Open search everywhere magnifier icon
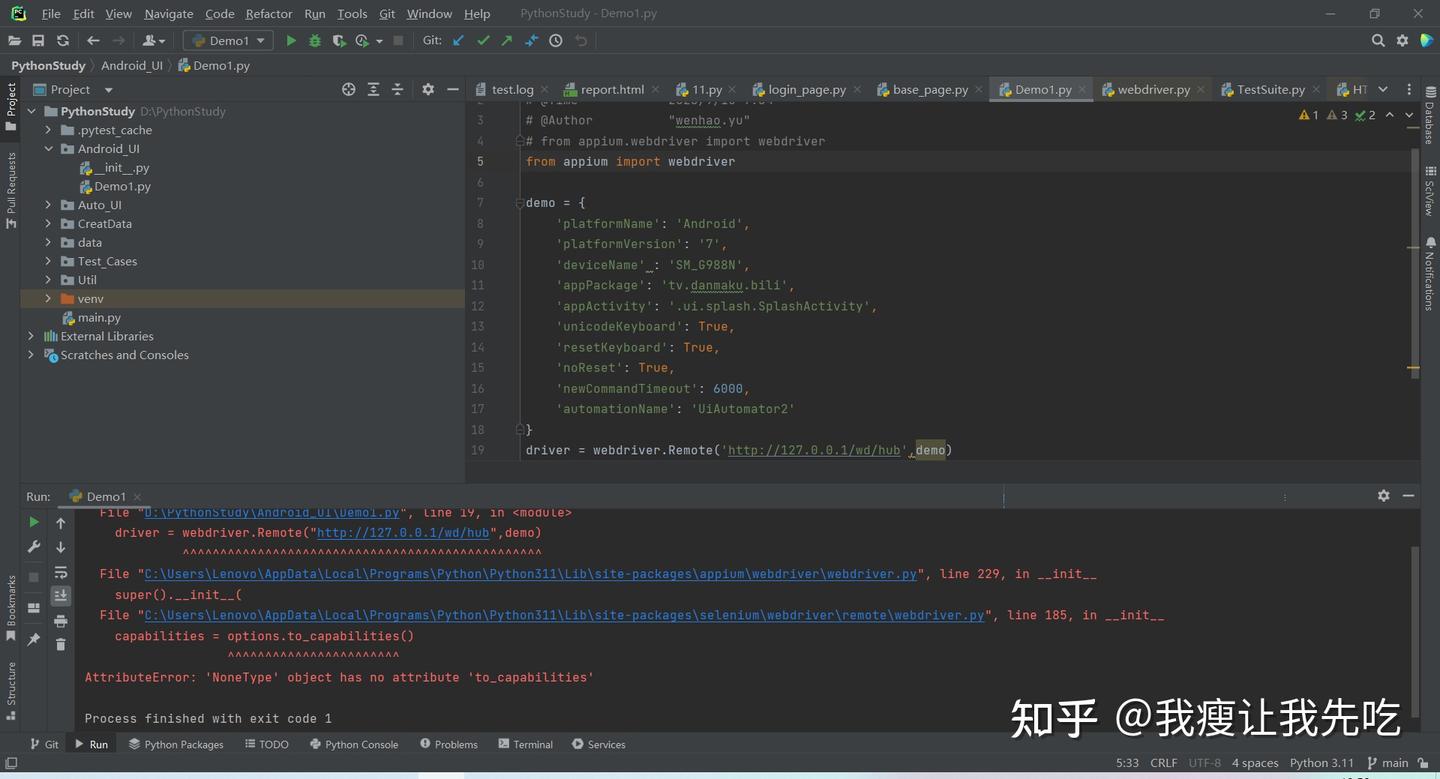The image size is (1440, 779). (1378, 41)
